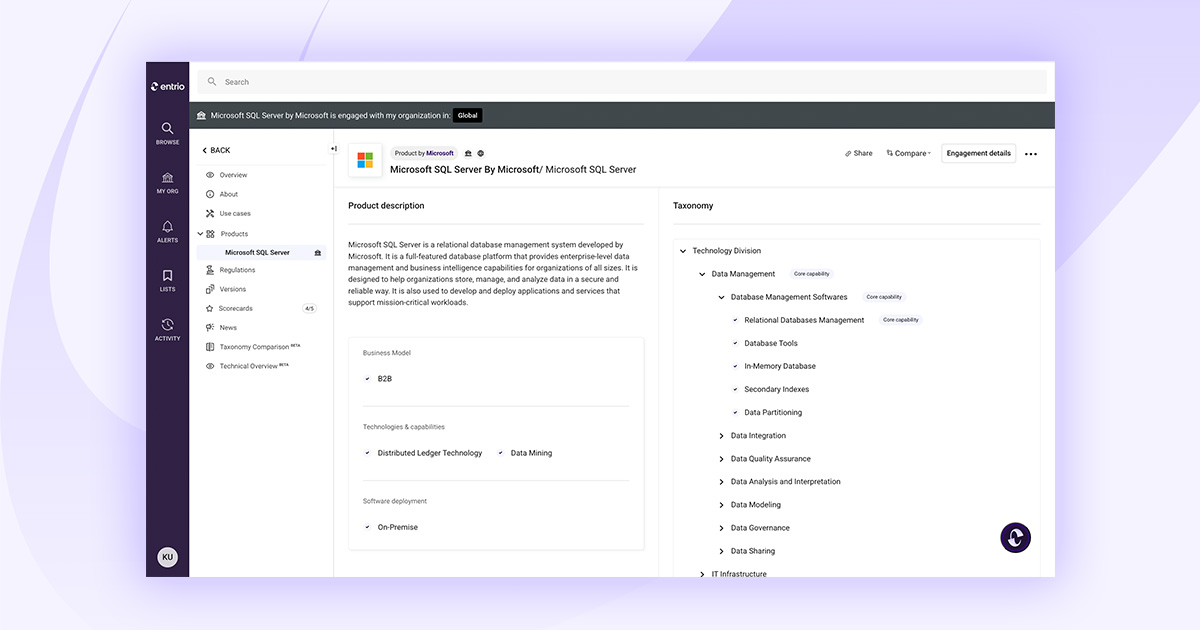Click the entrio logo
The width and height of the screenshot is (1200, 630).
[x=167, y=87]
